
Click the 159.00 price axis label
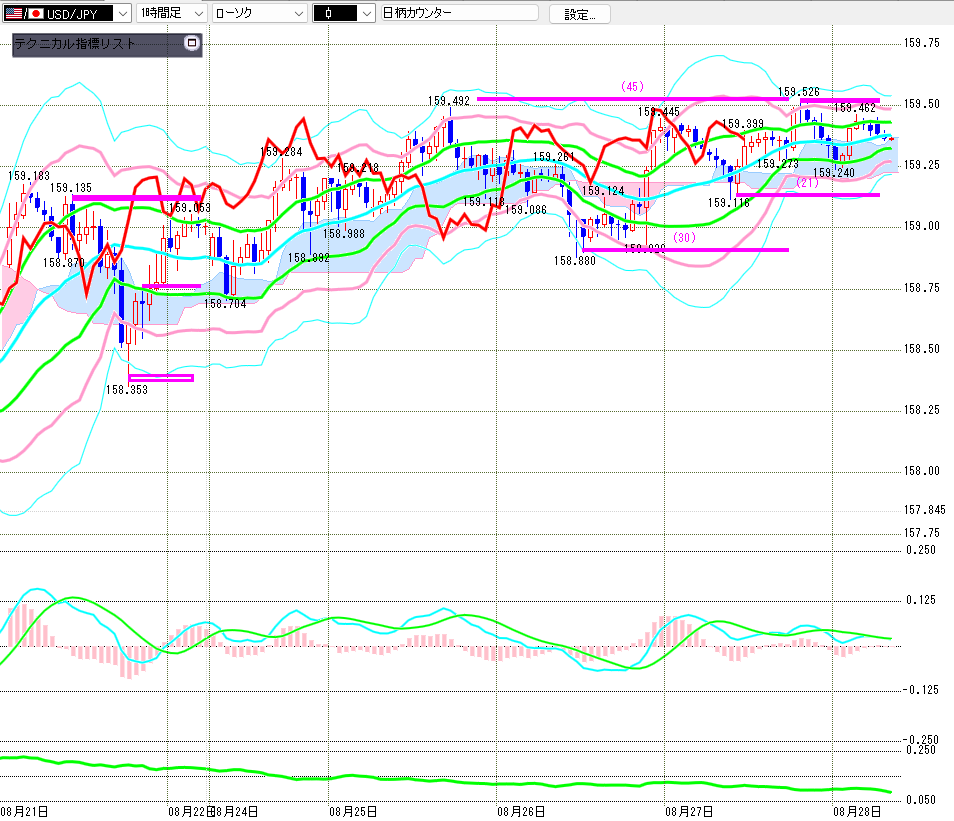tap(921, 226)
